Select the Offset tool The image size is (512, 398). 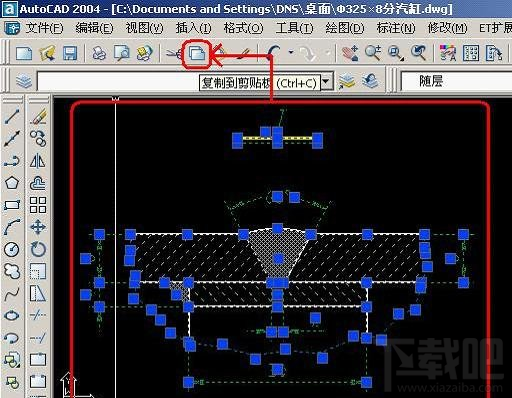pyautogui.click(x=38, y=183)
